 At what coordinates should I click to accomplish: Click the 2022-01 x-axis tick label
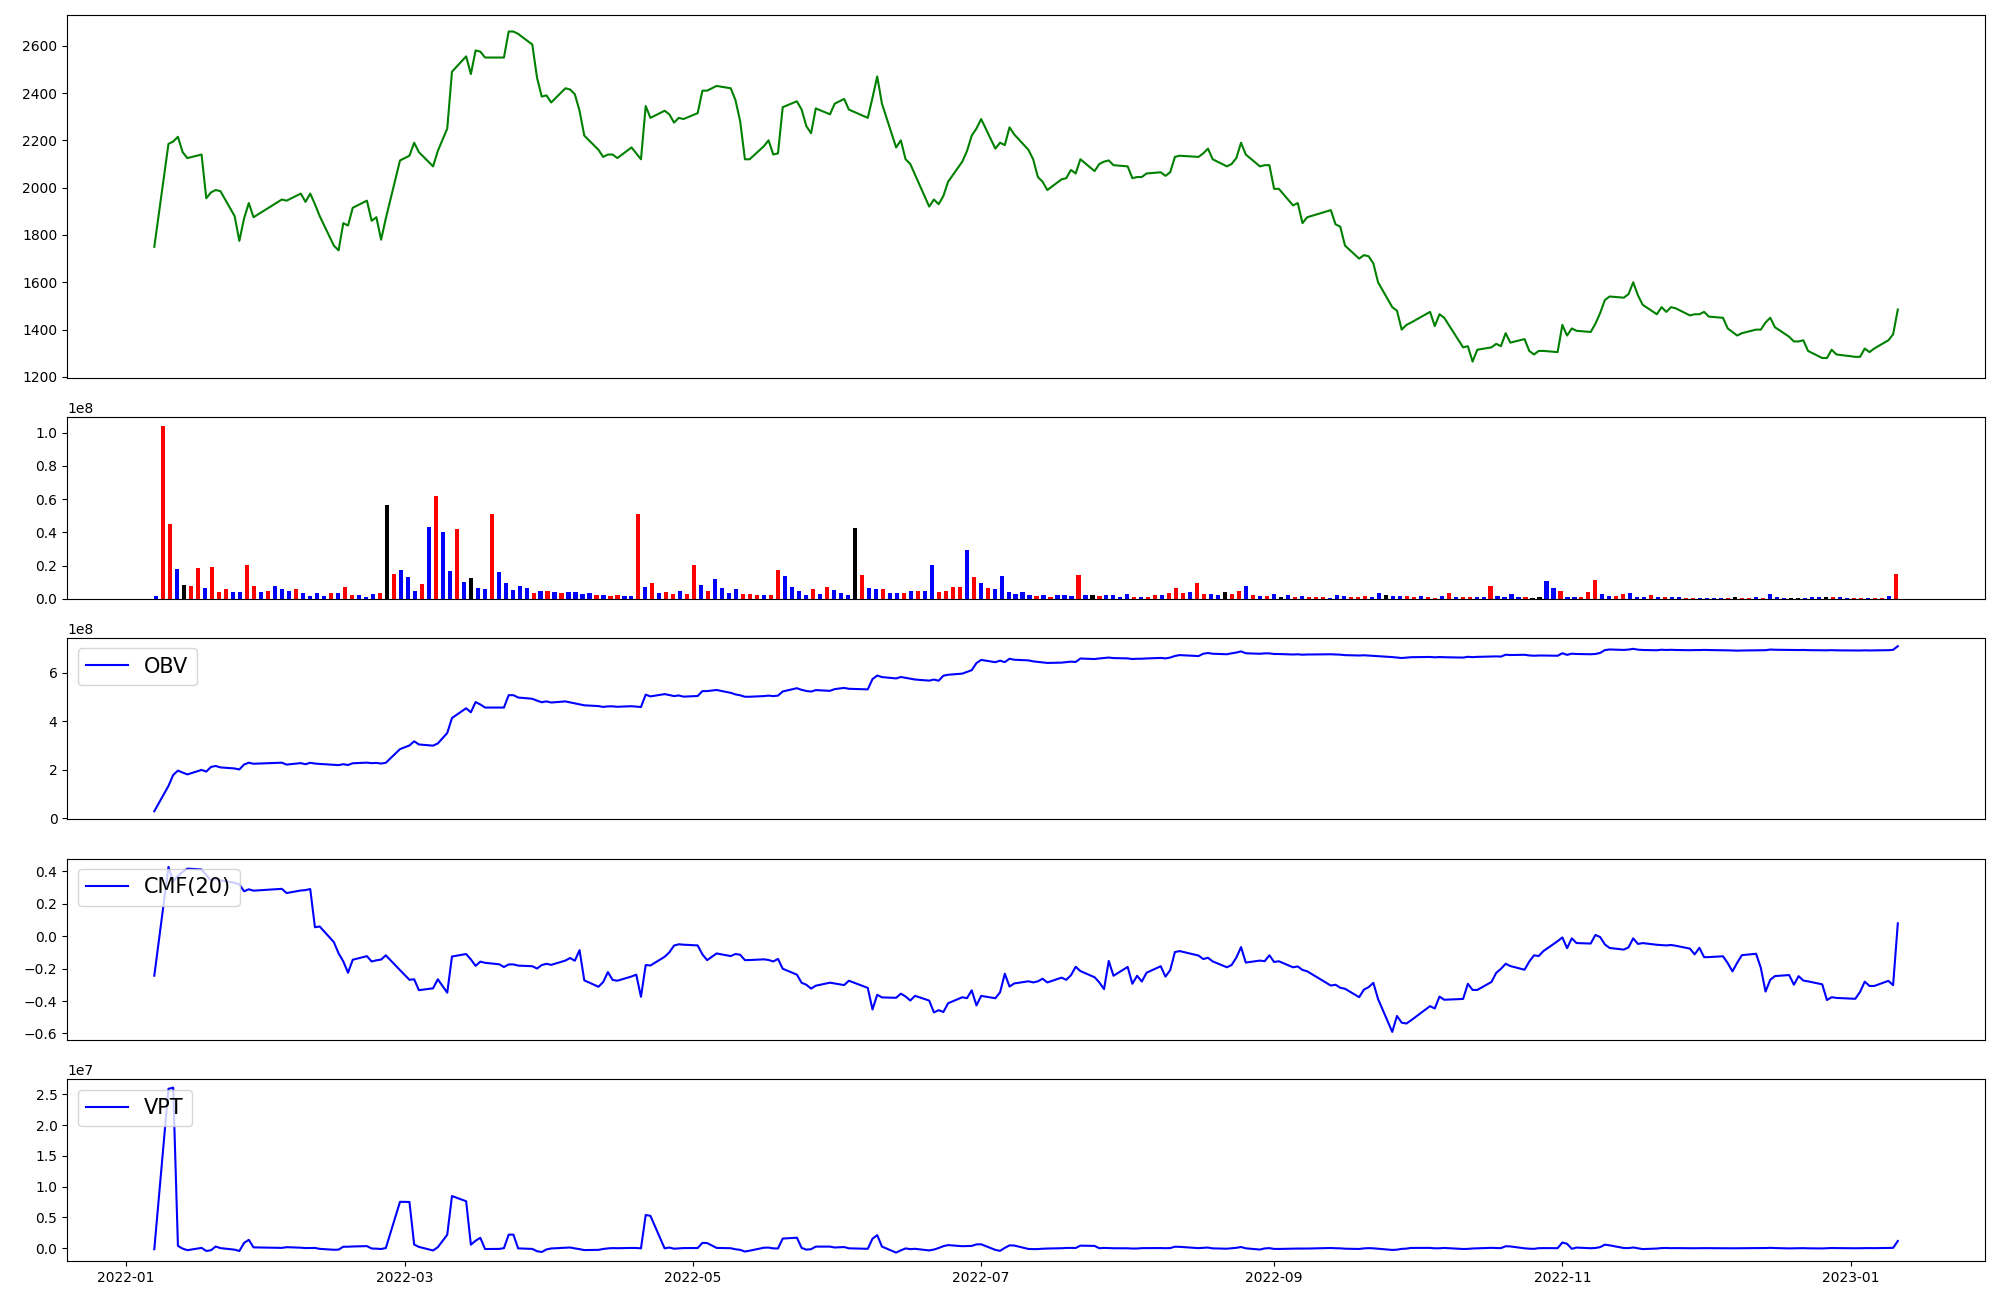click(126, 1277)
